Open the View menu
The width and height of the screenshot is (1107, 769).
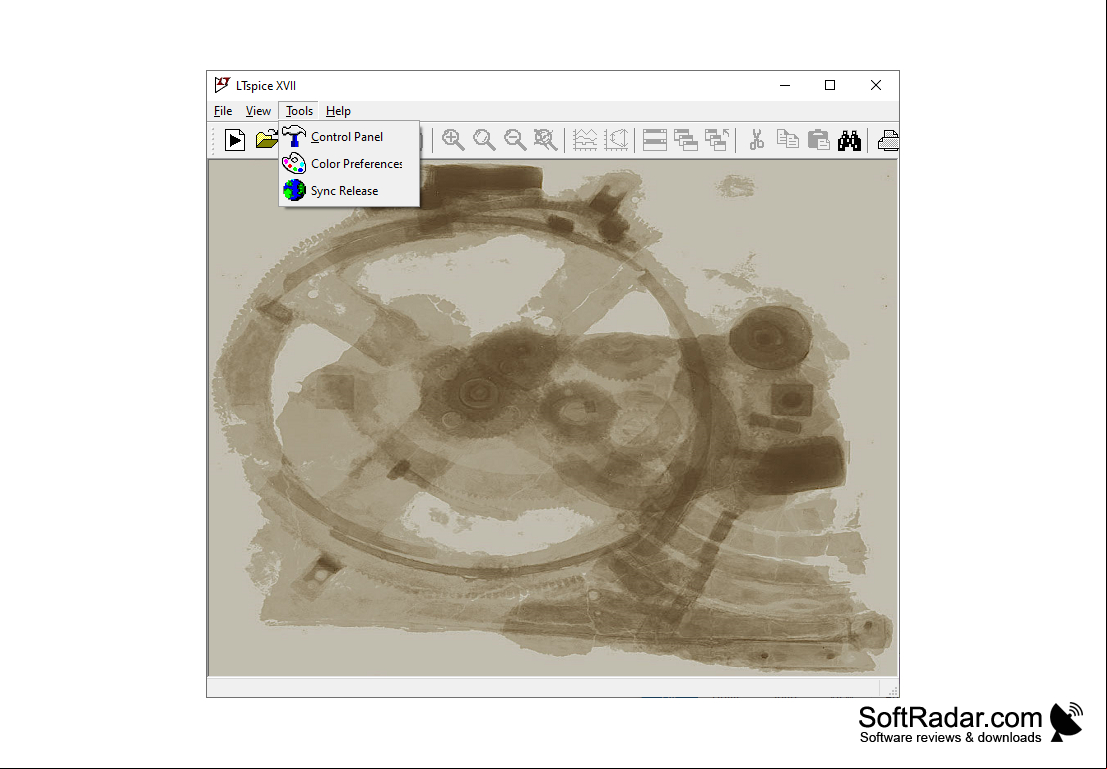pos(258,111)
